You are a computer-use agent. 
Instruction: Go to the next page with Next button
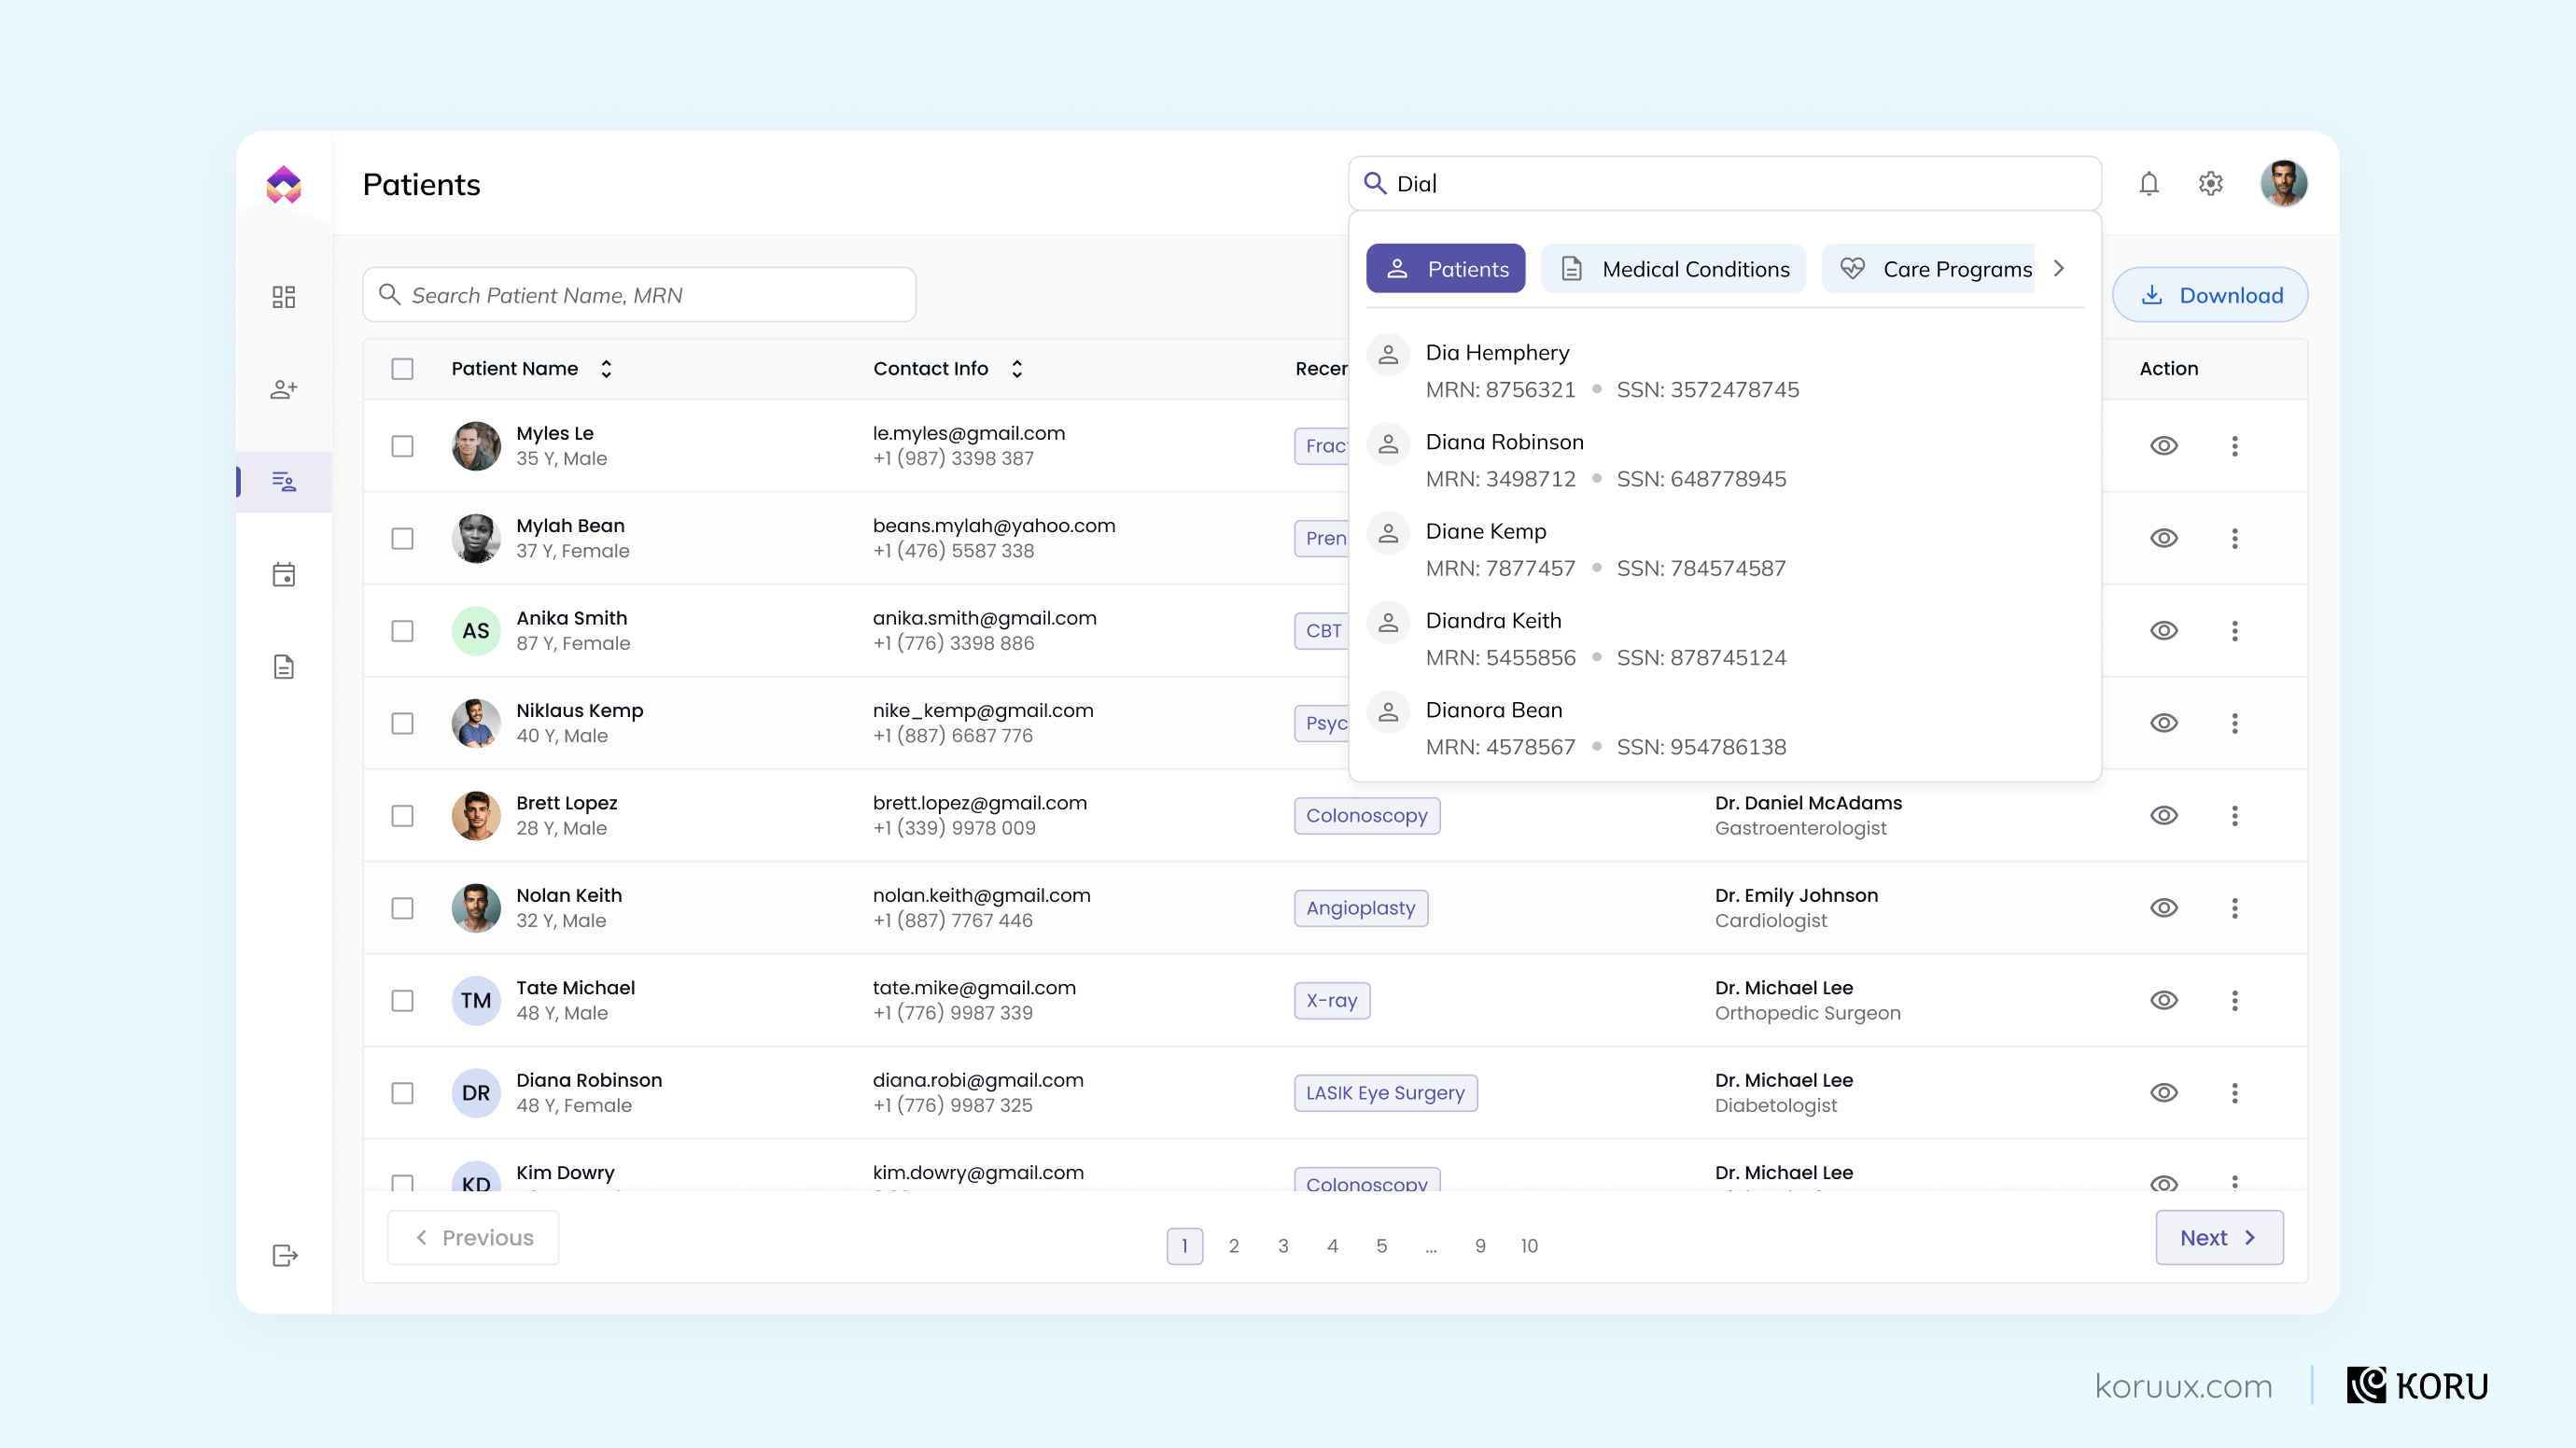click(x=2219, y=1237)
